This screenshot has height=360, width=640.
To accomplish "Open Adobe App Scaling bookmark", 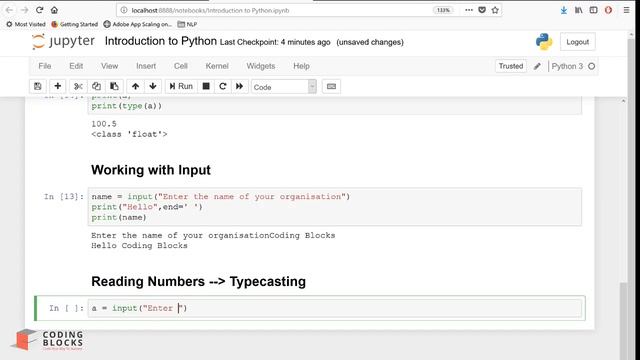I will point(138,24).
